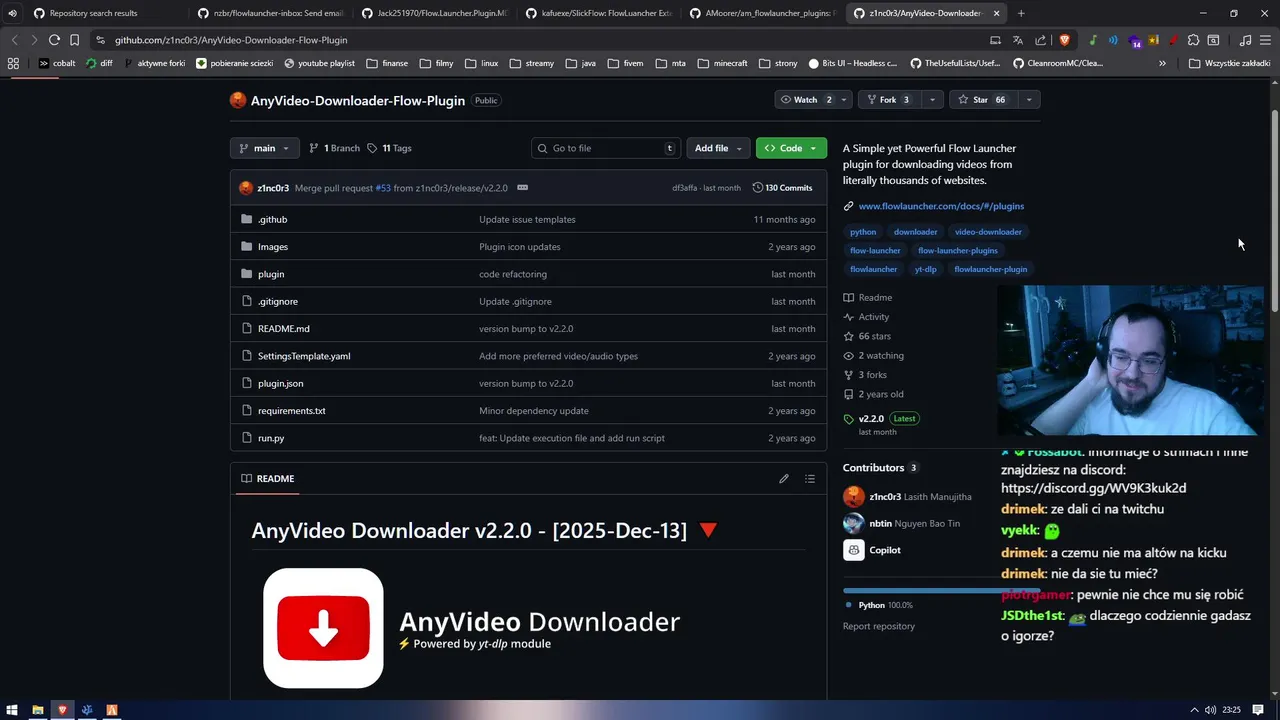The image size is (1280, 720).
Task: Click the yt-dlp topic tag
Action: tap(926, 269)
